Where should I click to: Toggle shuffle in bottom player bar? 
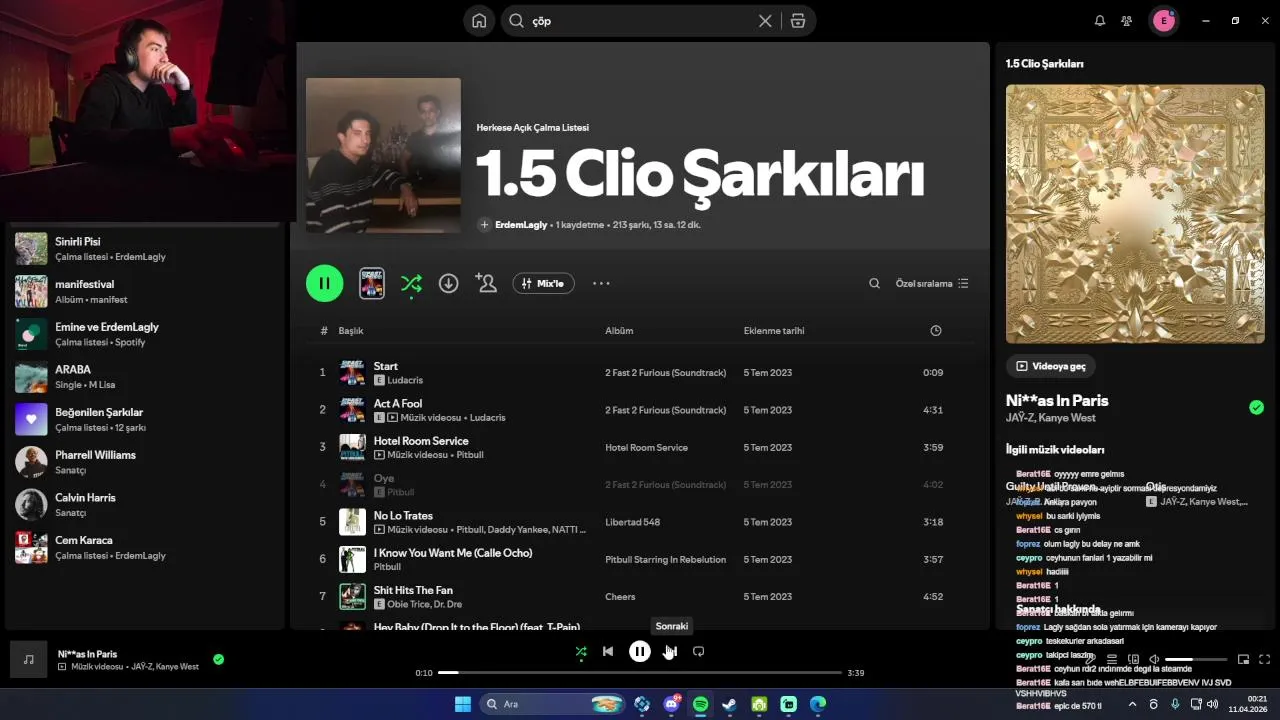(581, 651)
